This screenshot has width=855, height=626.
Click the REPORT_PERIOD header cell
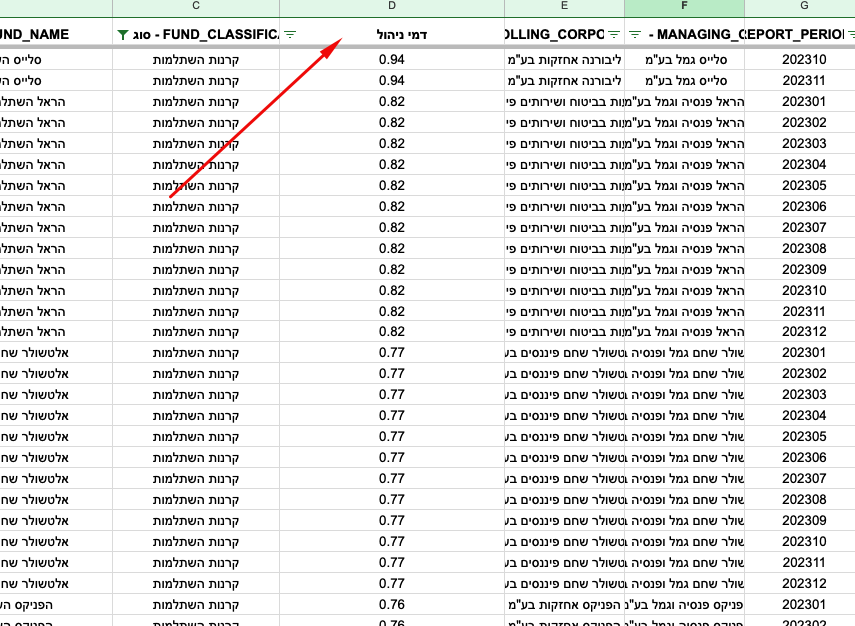pos(800,34)
